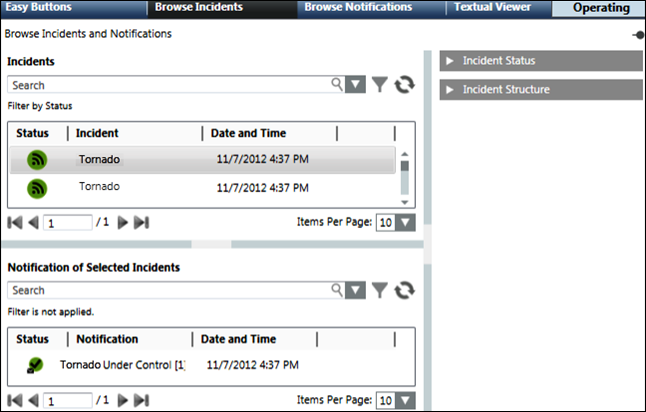Click the Incidents search input field
Image resolution: width=646 pixels, height=412 pixels.
pyautogui.click(x=170, y=86)
